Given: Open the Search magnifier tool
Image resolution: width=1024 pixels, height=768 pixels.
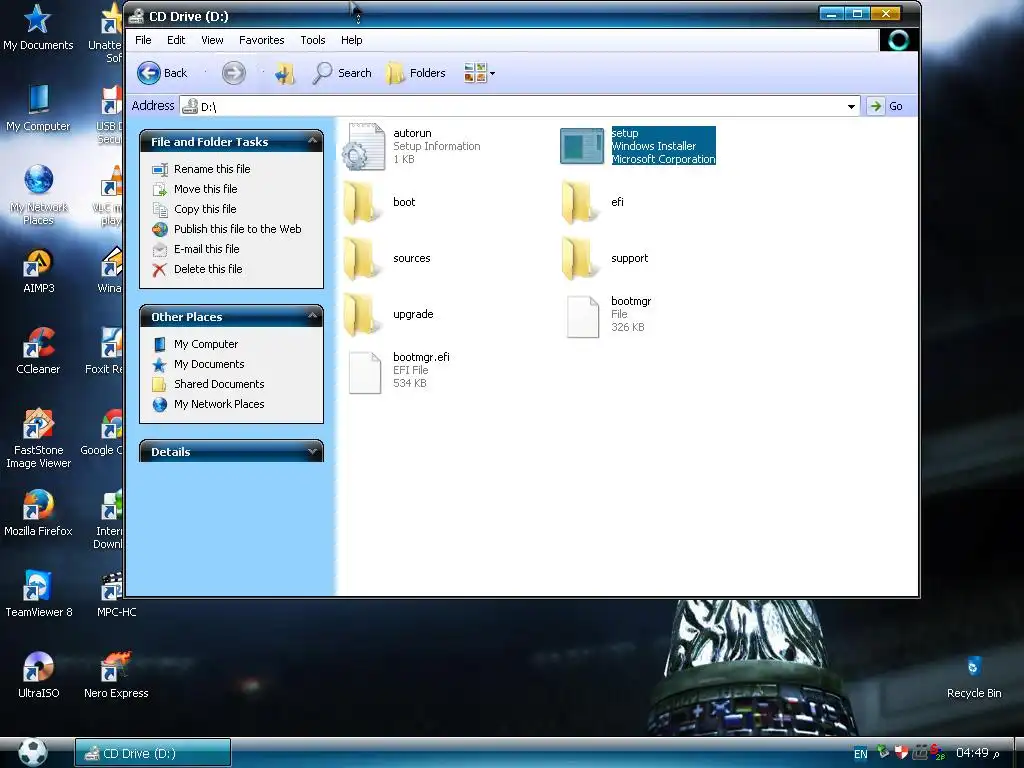Looking at the screenshot, I should tap(342, 73).
